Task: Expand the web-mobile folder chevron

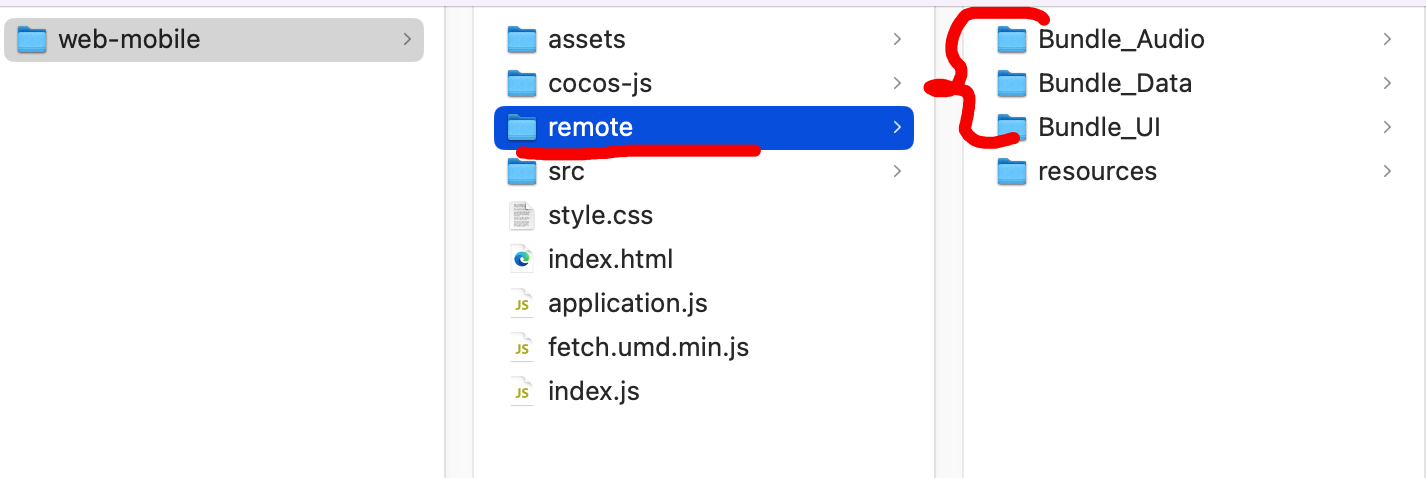Action: (x=407, y=40)
